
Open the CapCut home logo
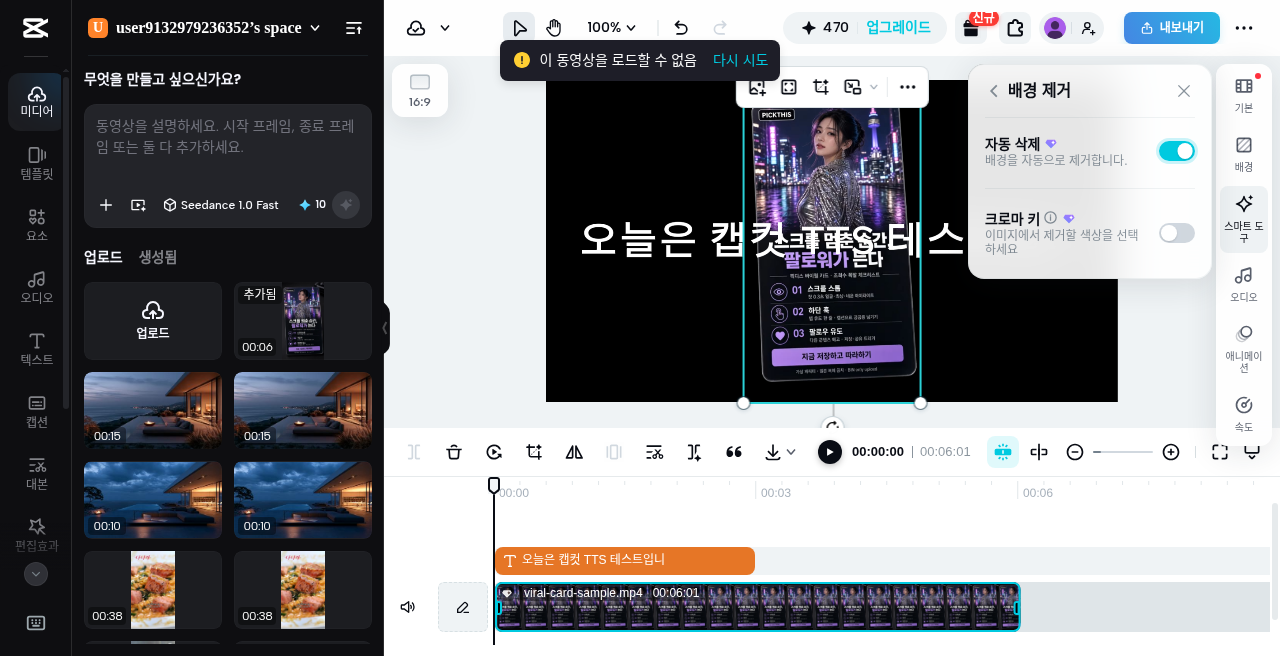pyautogui.click(x=35, y=28)
